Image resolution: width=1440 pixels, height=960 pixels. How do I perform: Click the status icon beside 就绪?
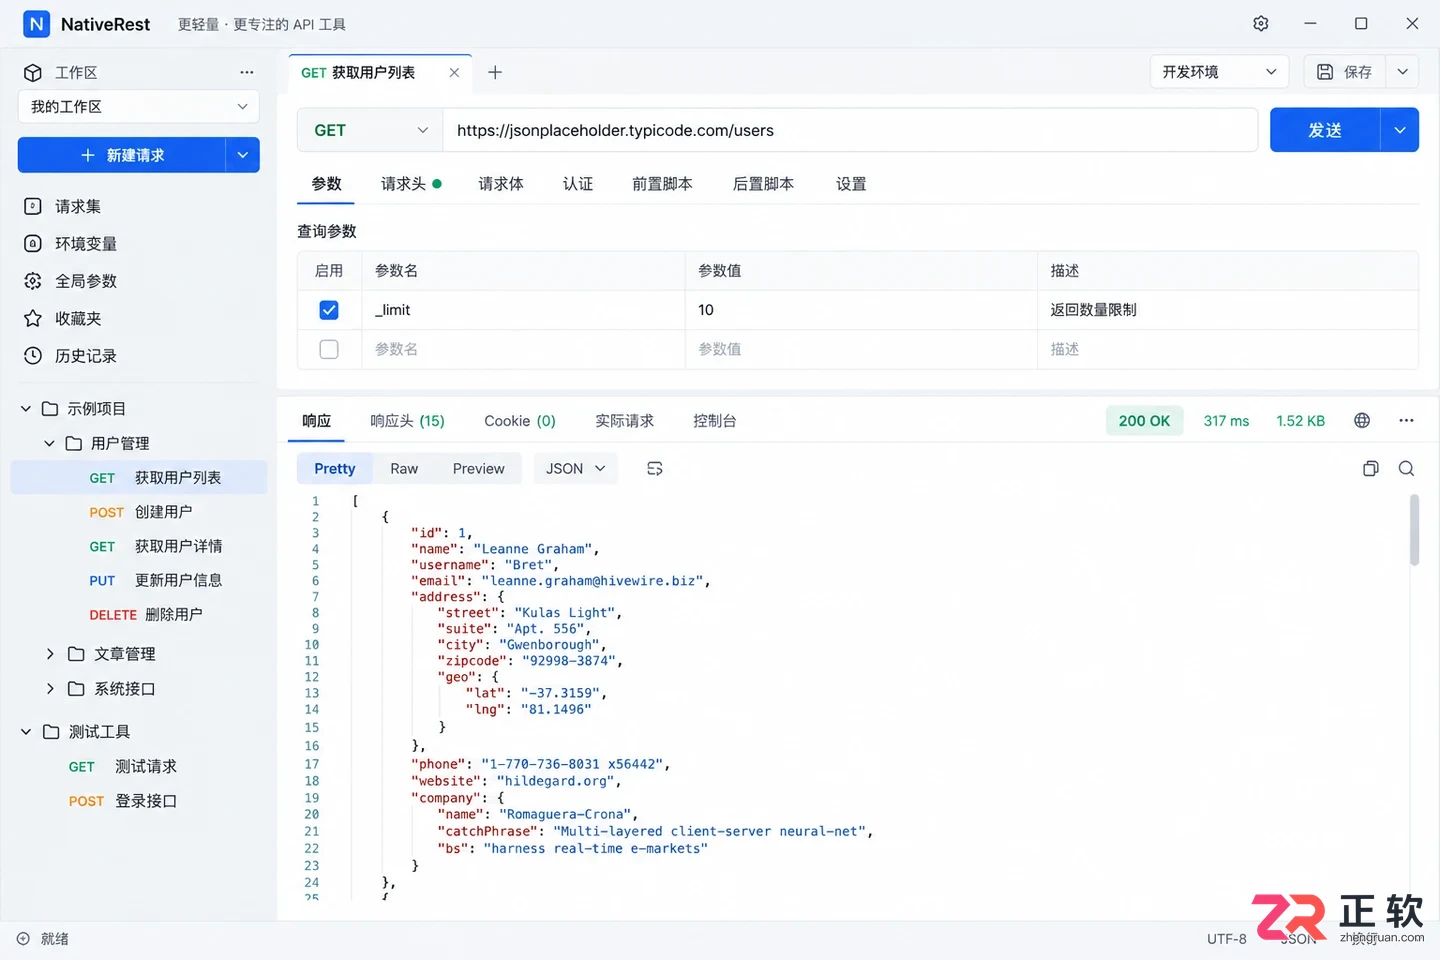pos(23,939)
